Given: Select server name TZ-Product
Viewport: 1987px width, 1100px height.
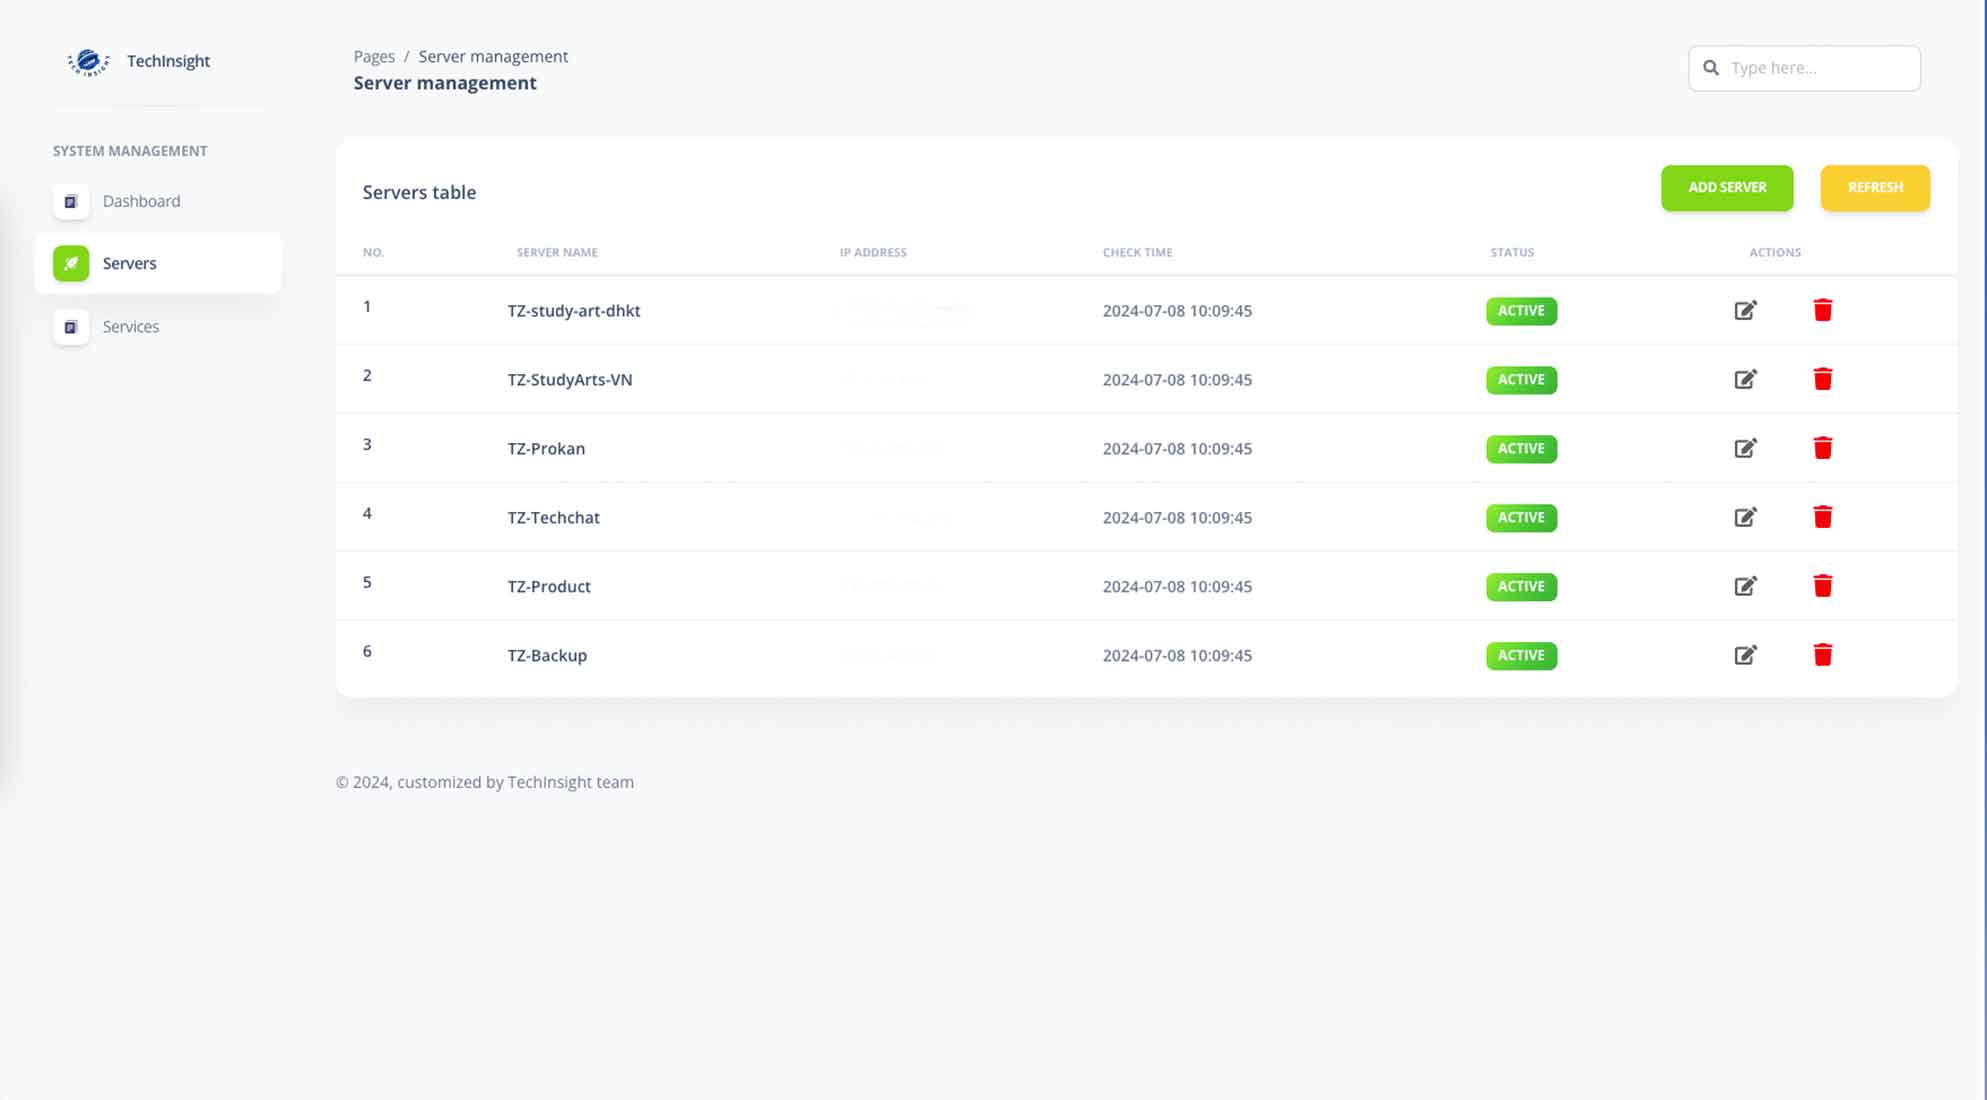Looking at the screenshot, I should coord(549,587).
